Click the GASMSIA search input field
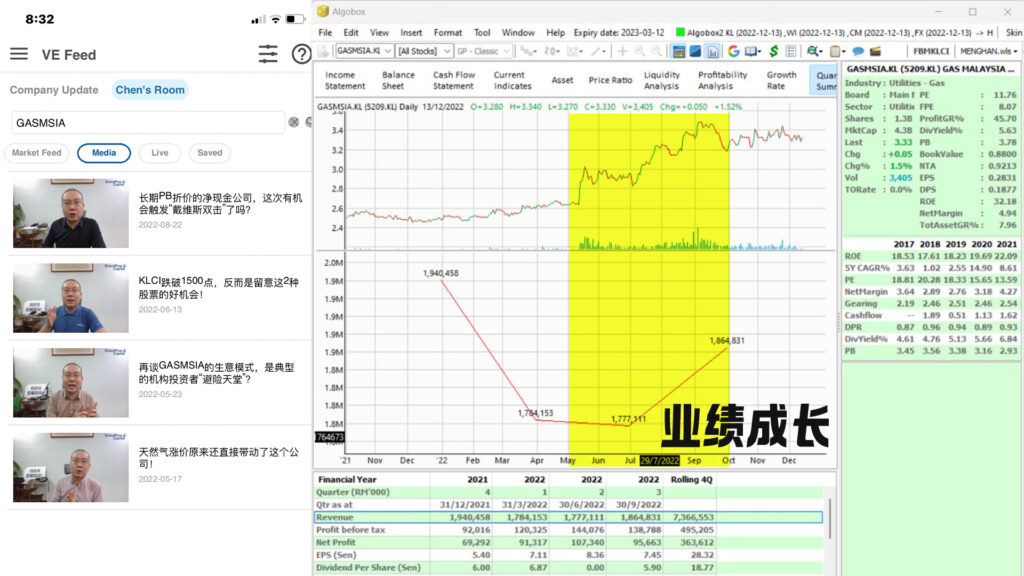The image size is (1024, 576). [x=148, y=122]
